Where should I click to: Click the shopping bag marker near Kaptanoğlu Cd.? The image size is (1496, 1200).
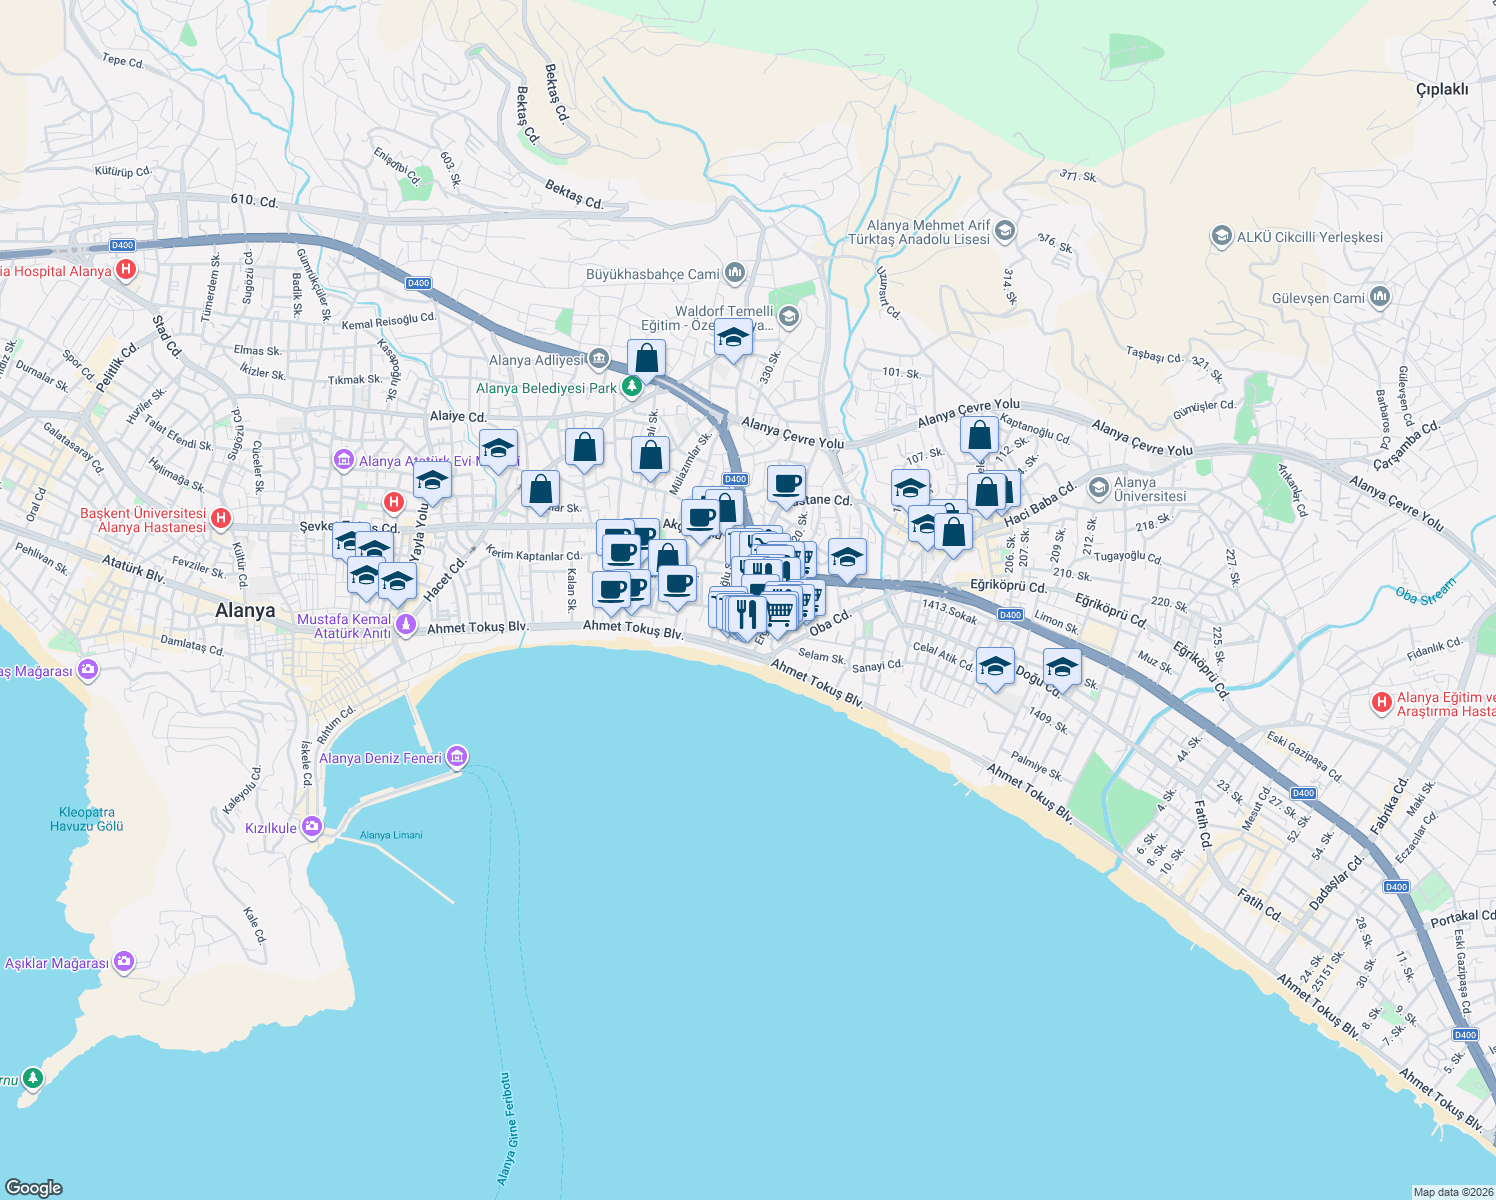980,435
